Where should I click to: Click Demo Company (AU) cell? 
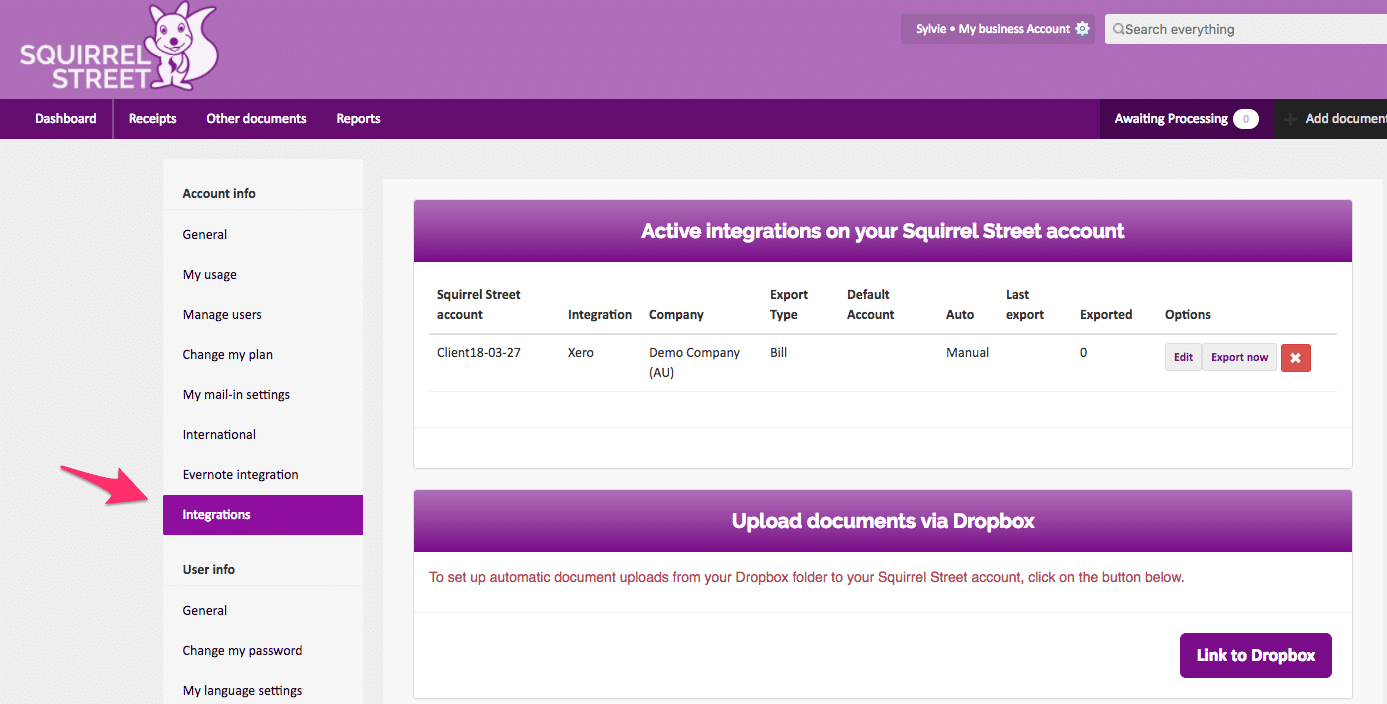pos(695,362)
